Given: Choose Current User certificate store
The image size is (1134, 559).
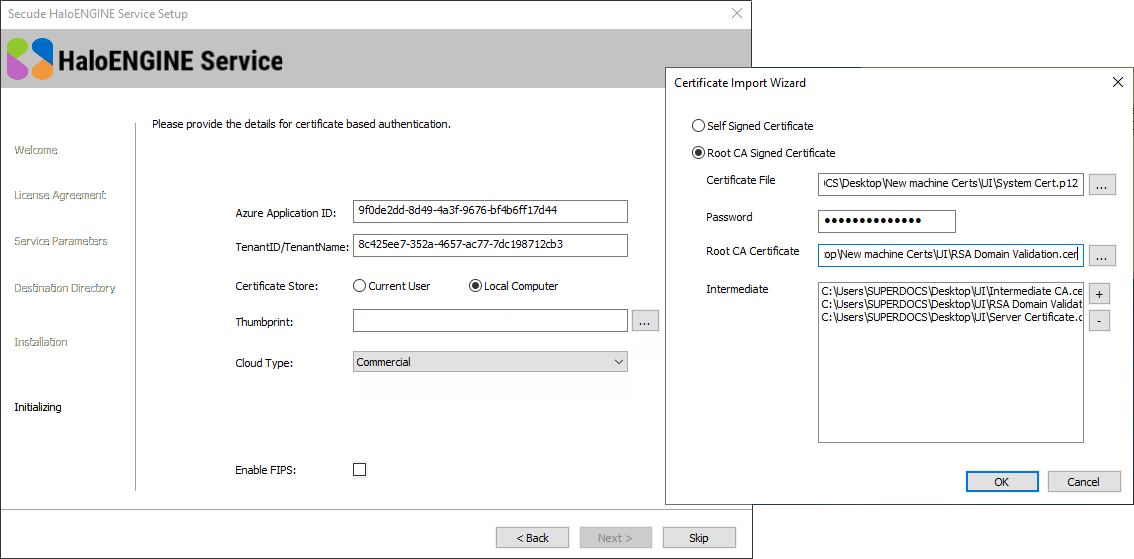Looking at the screenshot, I should click(360, 286).
